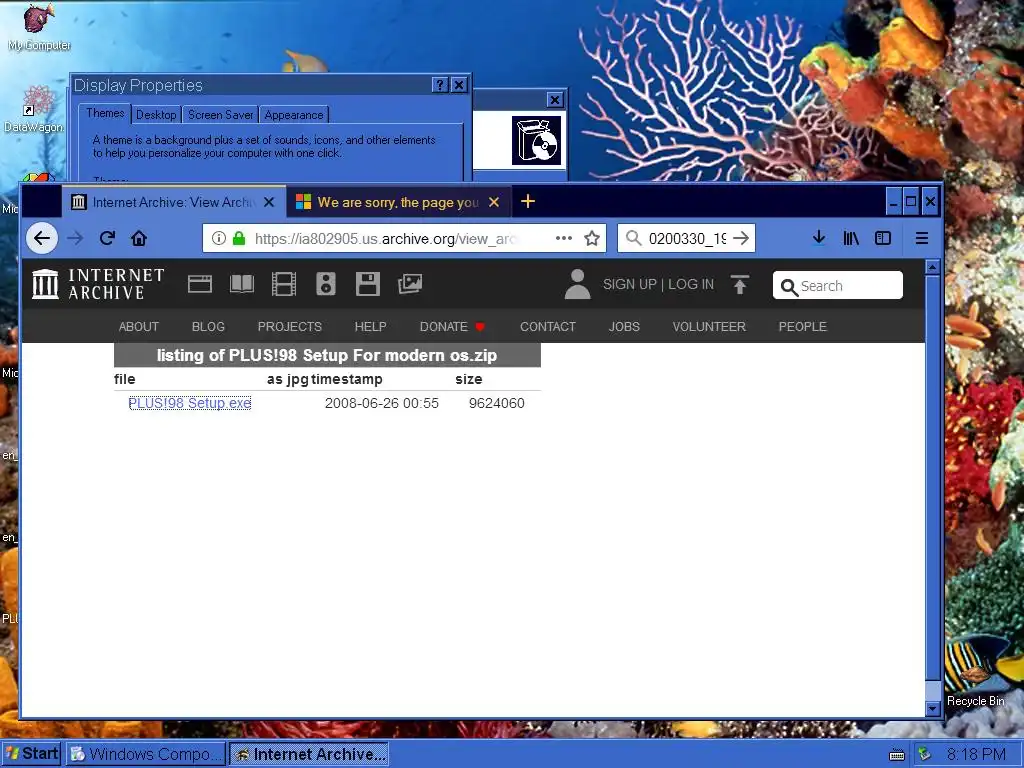
Task: Close the 'We are sorry' tab
Action: coord(494,202)
